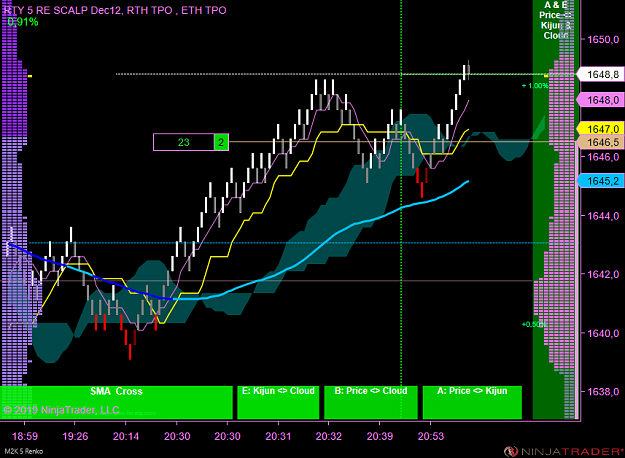Click the 0,91% percentage label

click(x=23, y=22)
